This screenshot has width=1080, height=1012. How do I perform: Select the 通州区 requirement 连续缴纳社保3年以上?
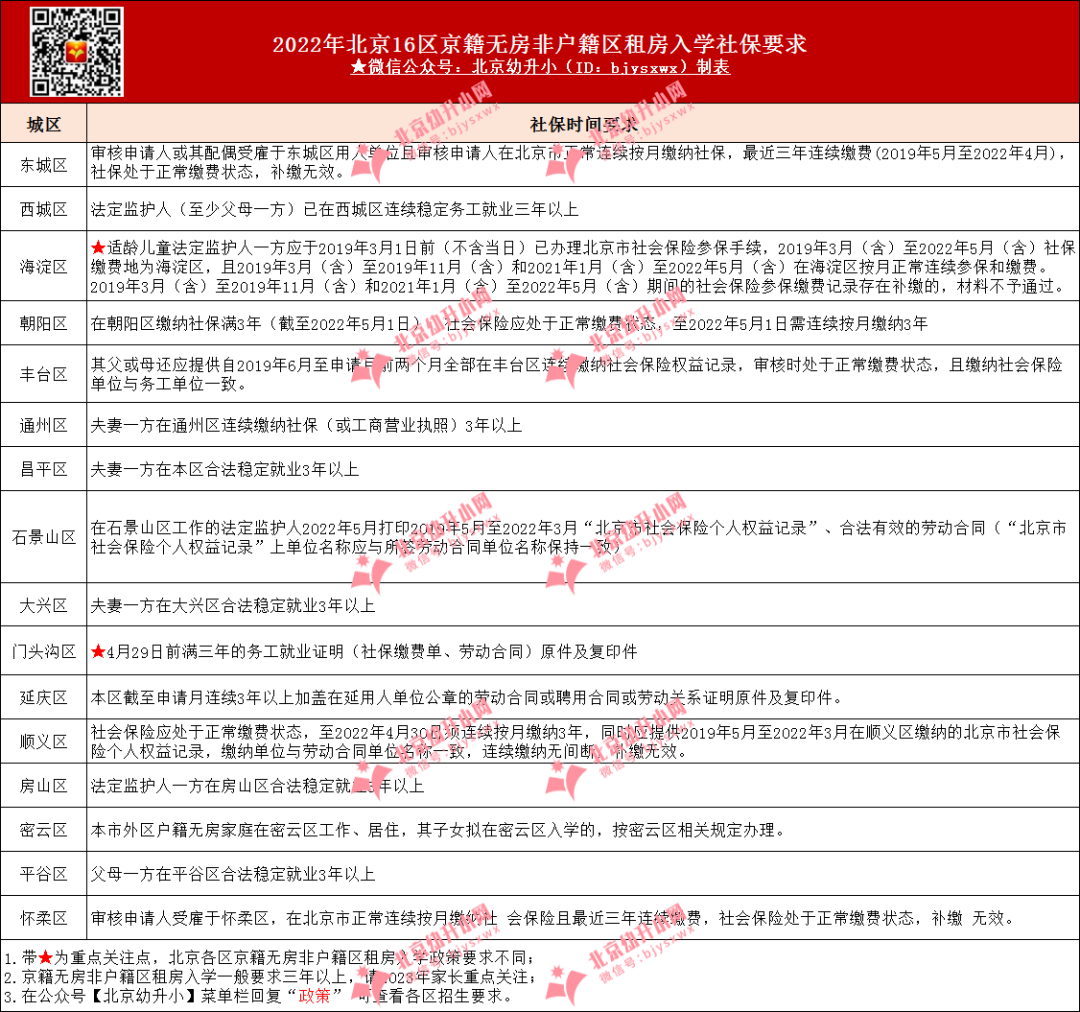click(x=306, y=425)
